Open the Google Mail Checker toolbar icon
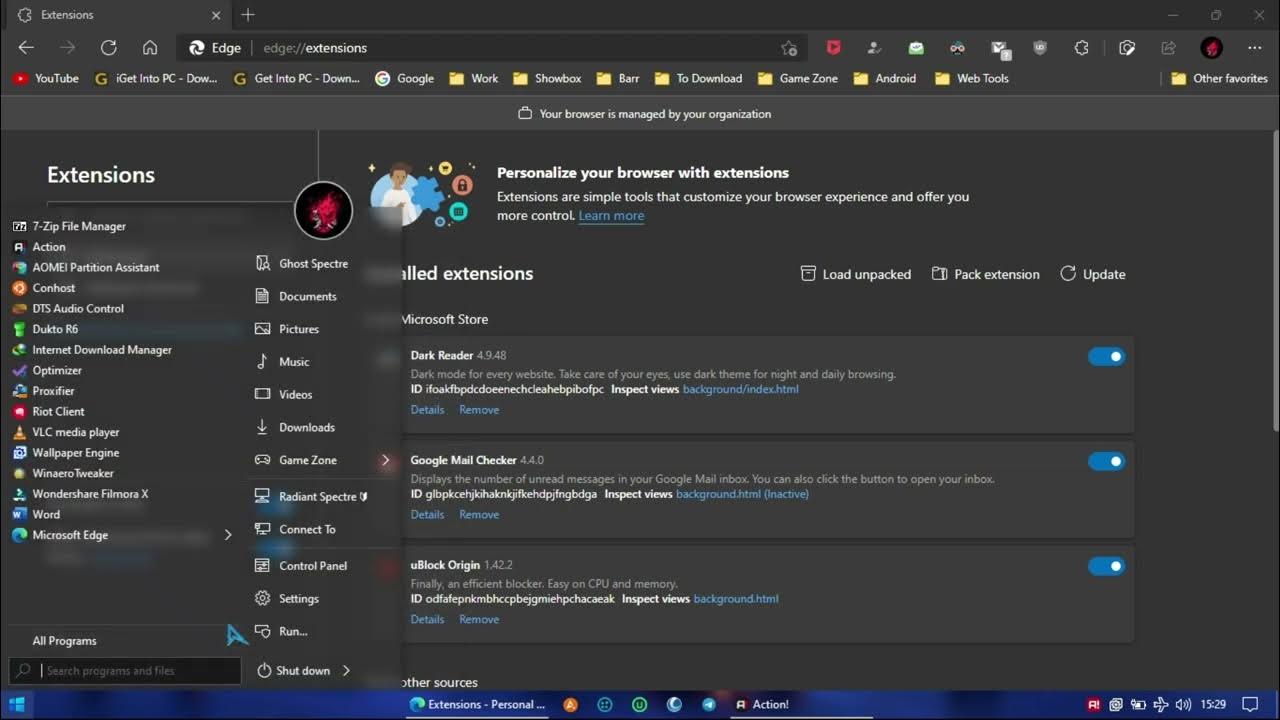The height and width of the screenshot is (720, 1280). (1000, 48)
